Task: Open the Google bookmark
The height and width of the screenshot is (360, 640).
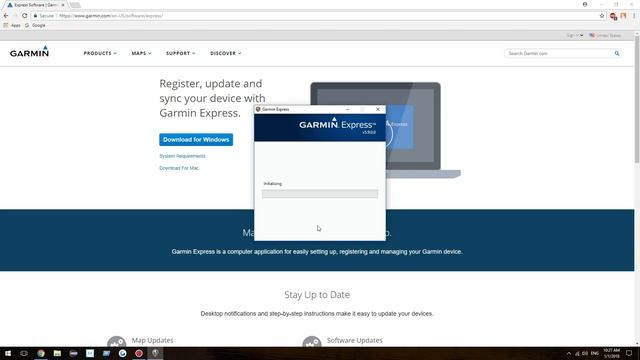Action: [35, 25]
